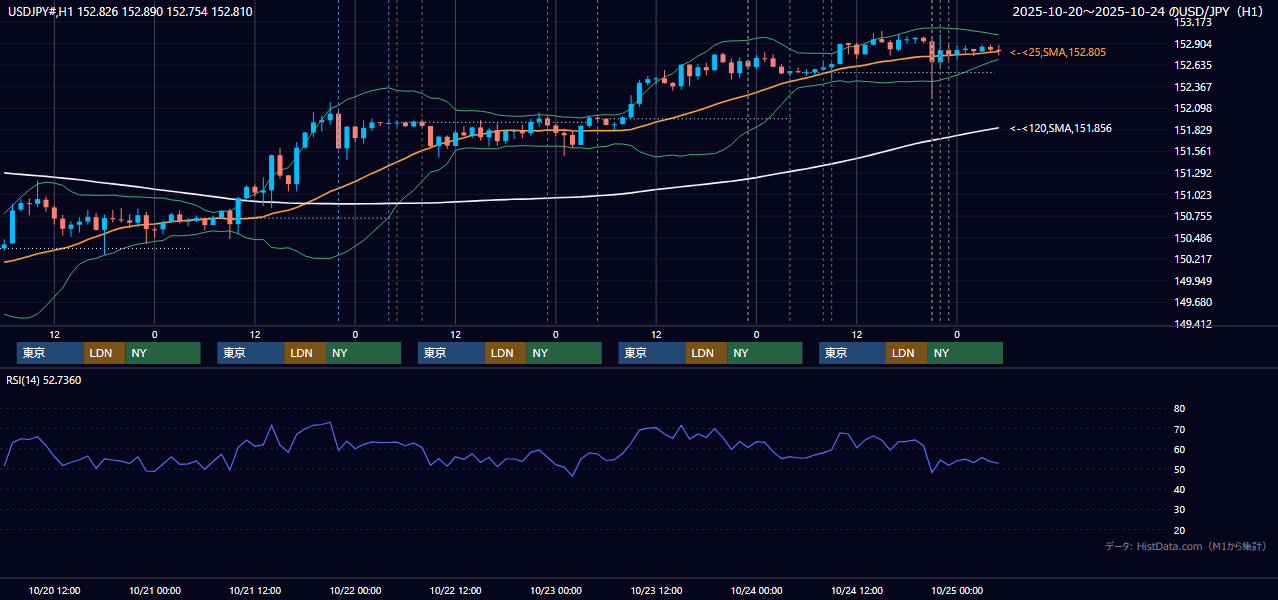
Task: Click price axis label 151.292
Action: 1193,173
